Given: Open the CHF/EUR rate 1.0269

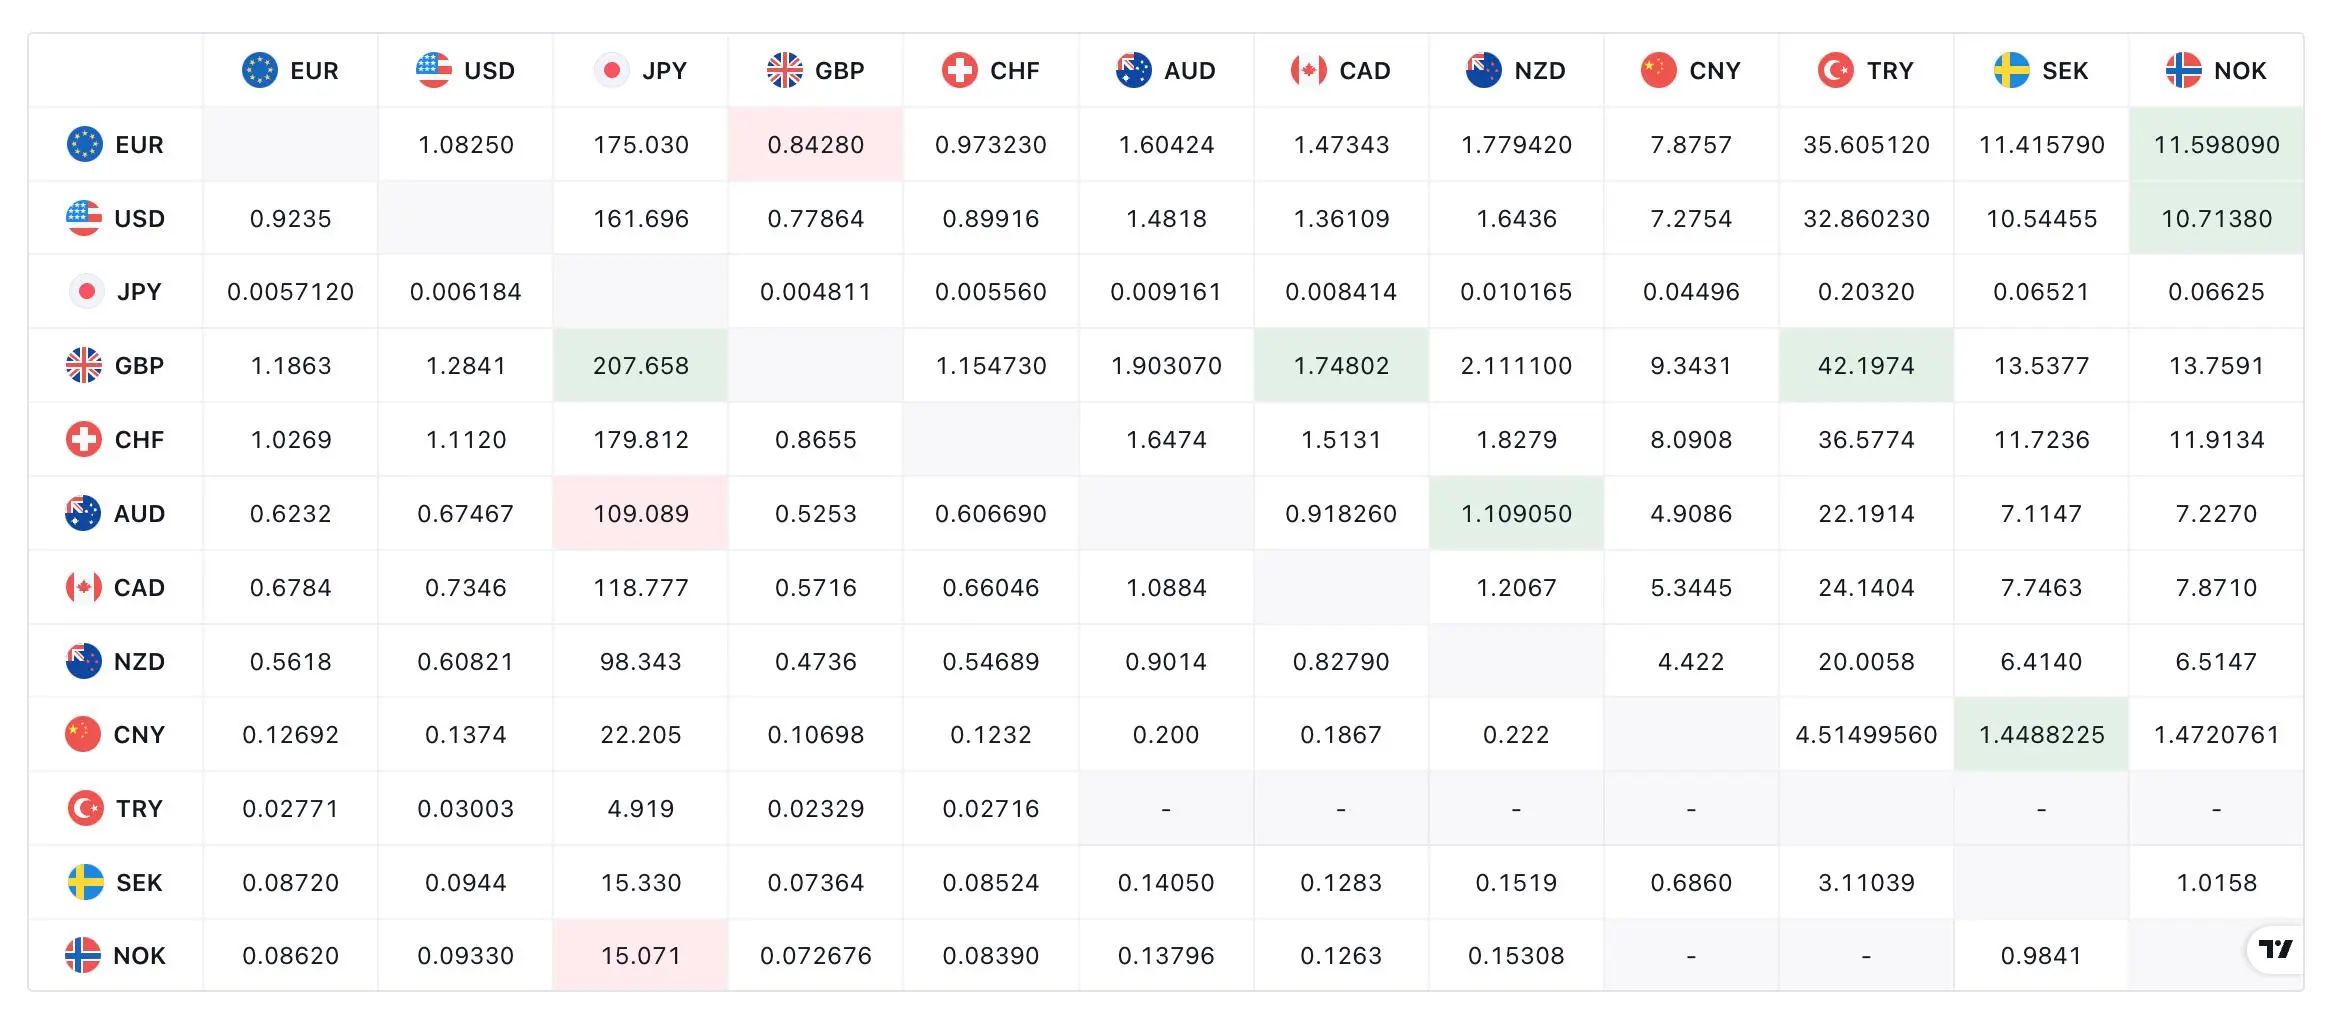Looking at the screenshot, I should (291, 439).
